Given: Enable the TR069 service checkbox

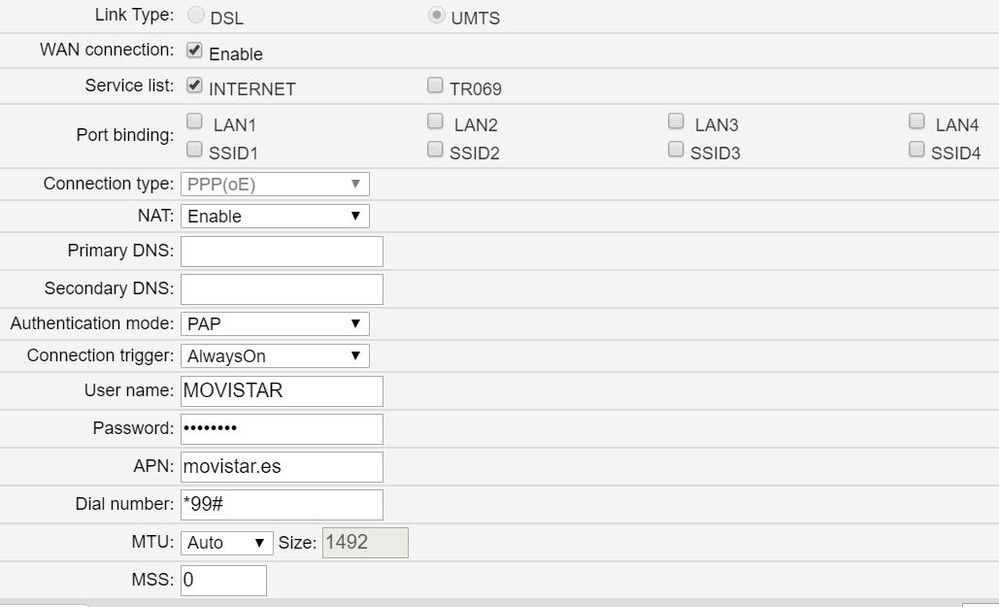Looking at the screenshot, I should (x=436, y=84).
